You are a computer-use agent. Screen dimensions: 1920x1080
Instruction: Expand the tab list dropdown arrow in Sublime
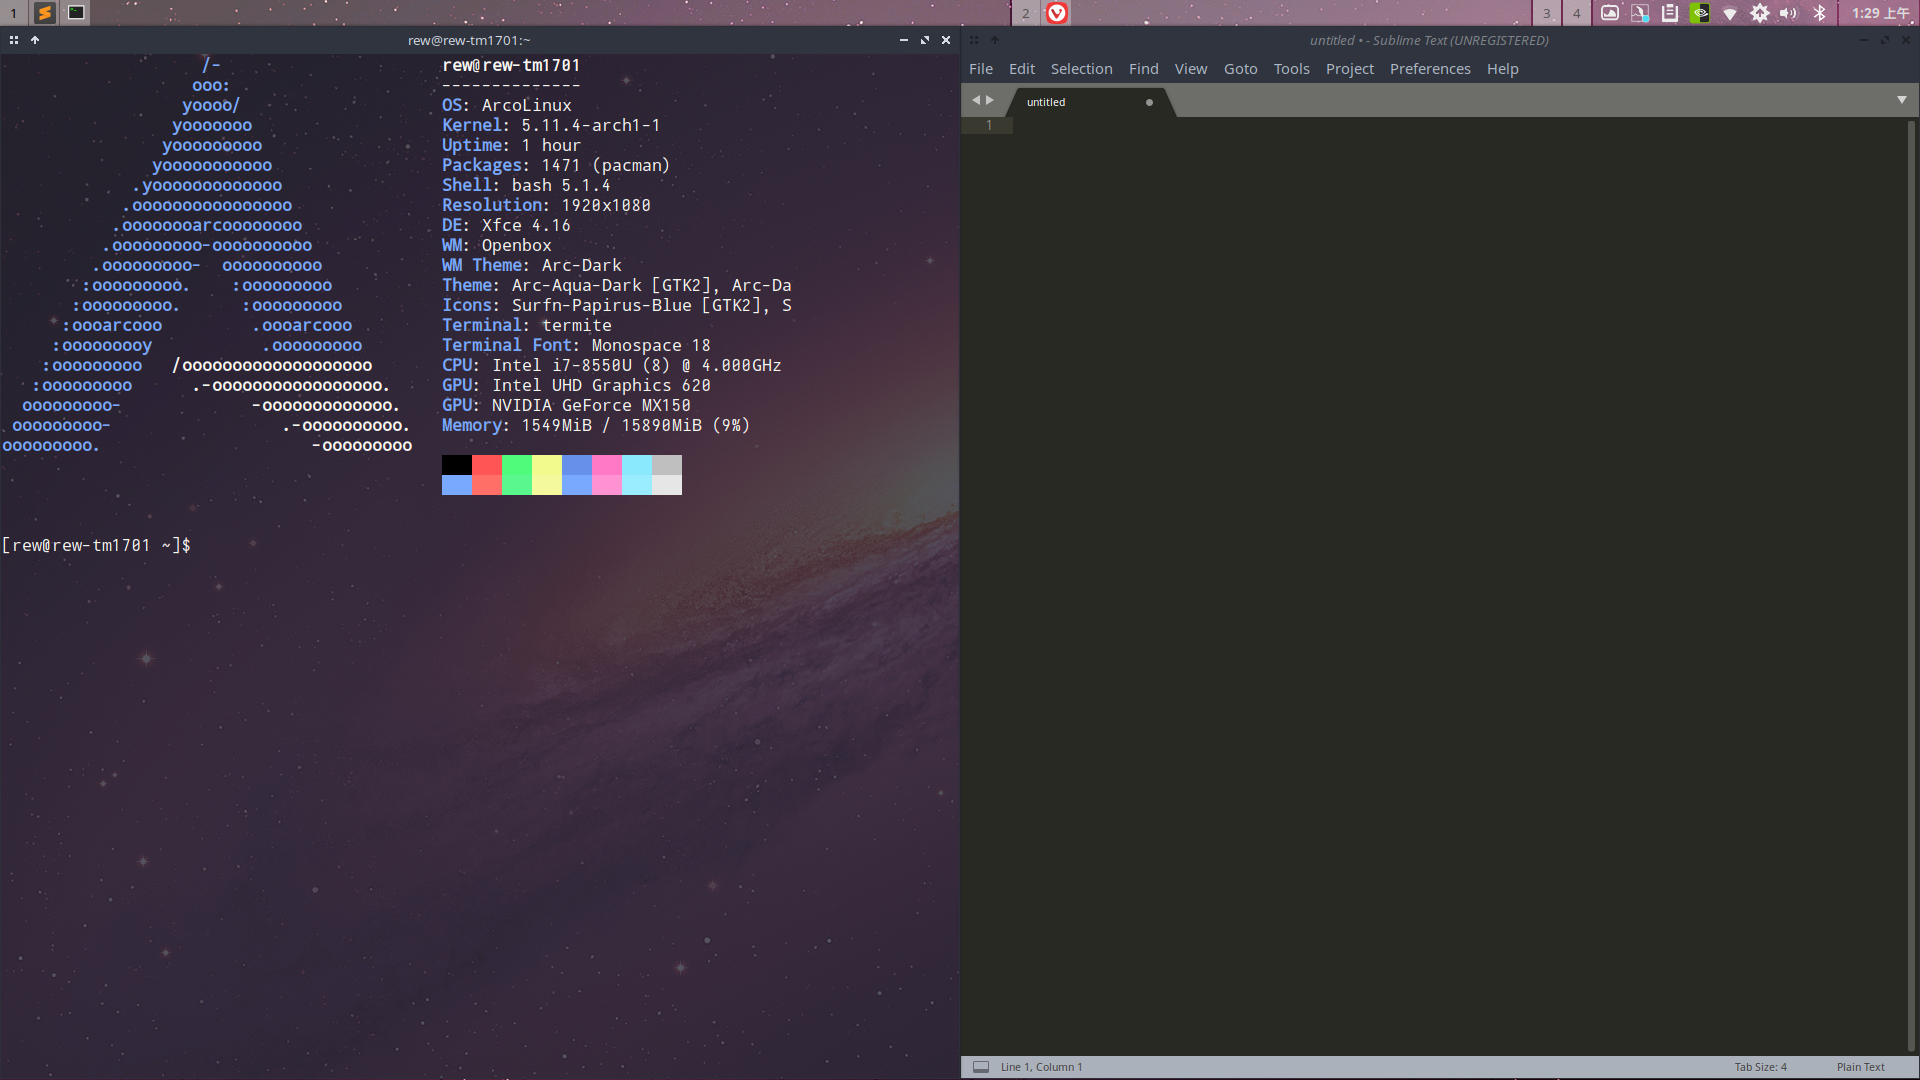click(1901, 100)
